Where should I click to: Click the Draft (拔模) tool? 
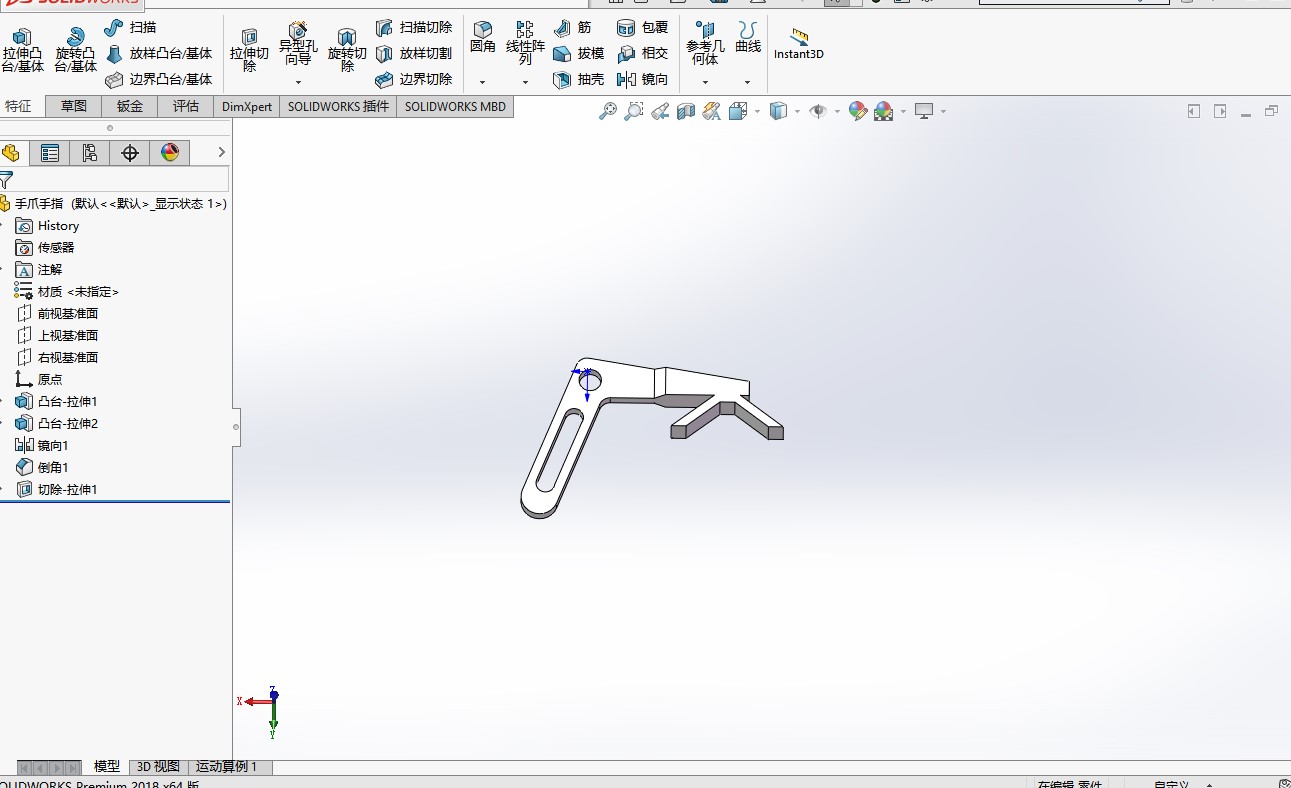(578, 53)
